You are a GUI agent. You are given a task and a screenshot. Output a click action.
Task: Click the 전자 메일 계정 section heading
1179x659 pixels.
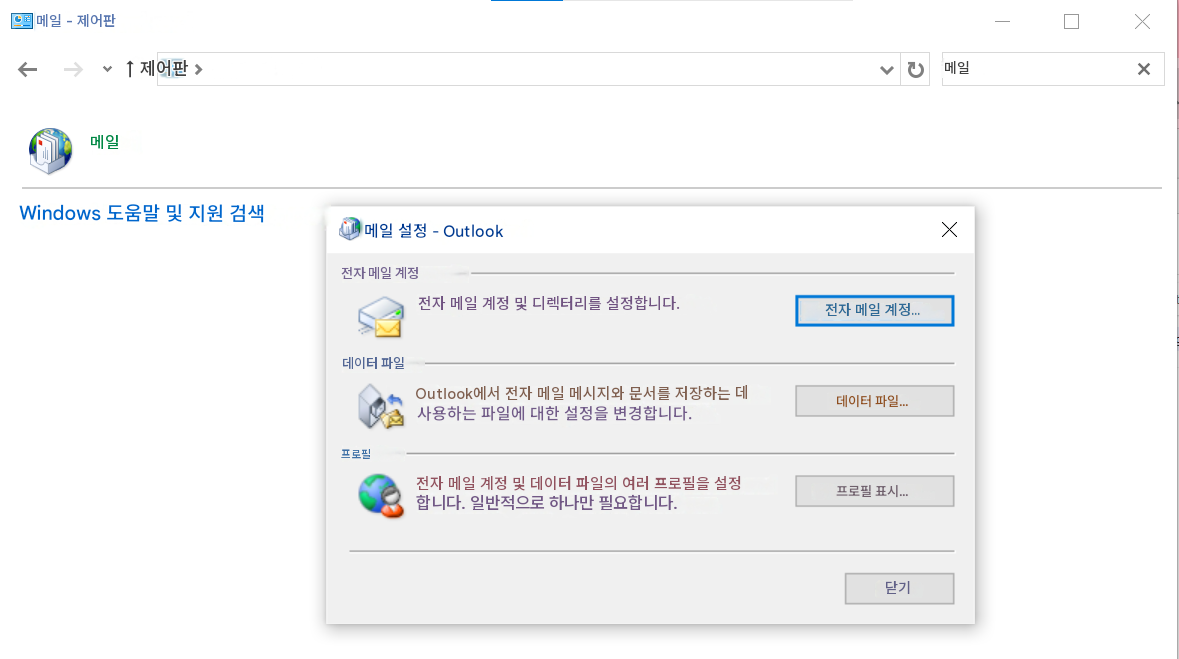tap(380, 273)
